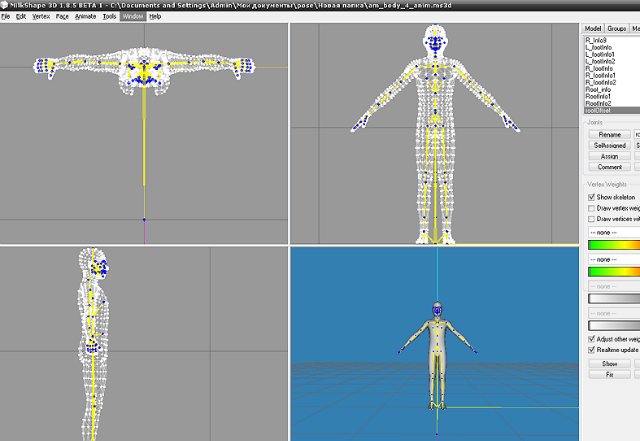
Task: Click the Assign button
Action: (609, 156)
